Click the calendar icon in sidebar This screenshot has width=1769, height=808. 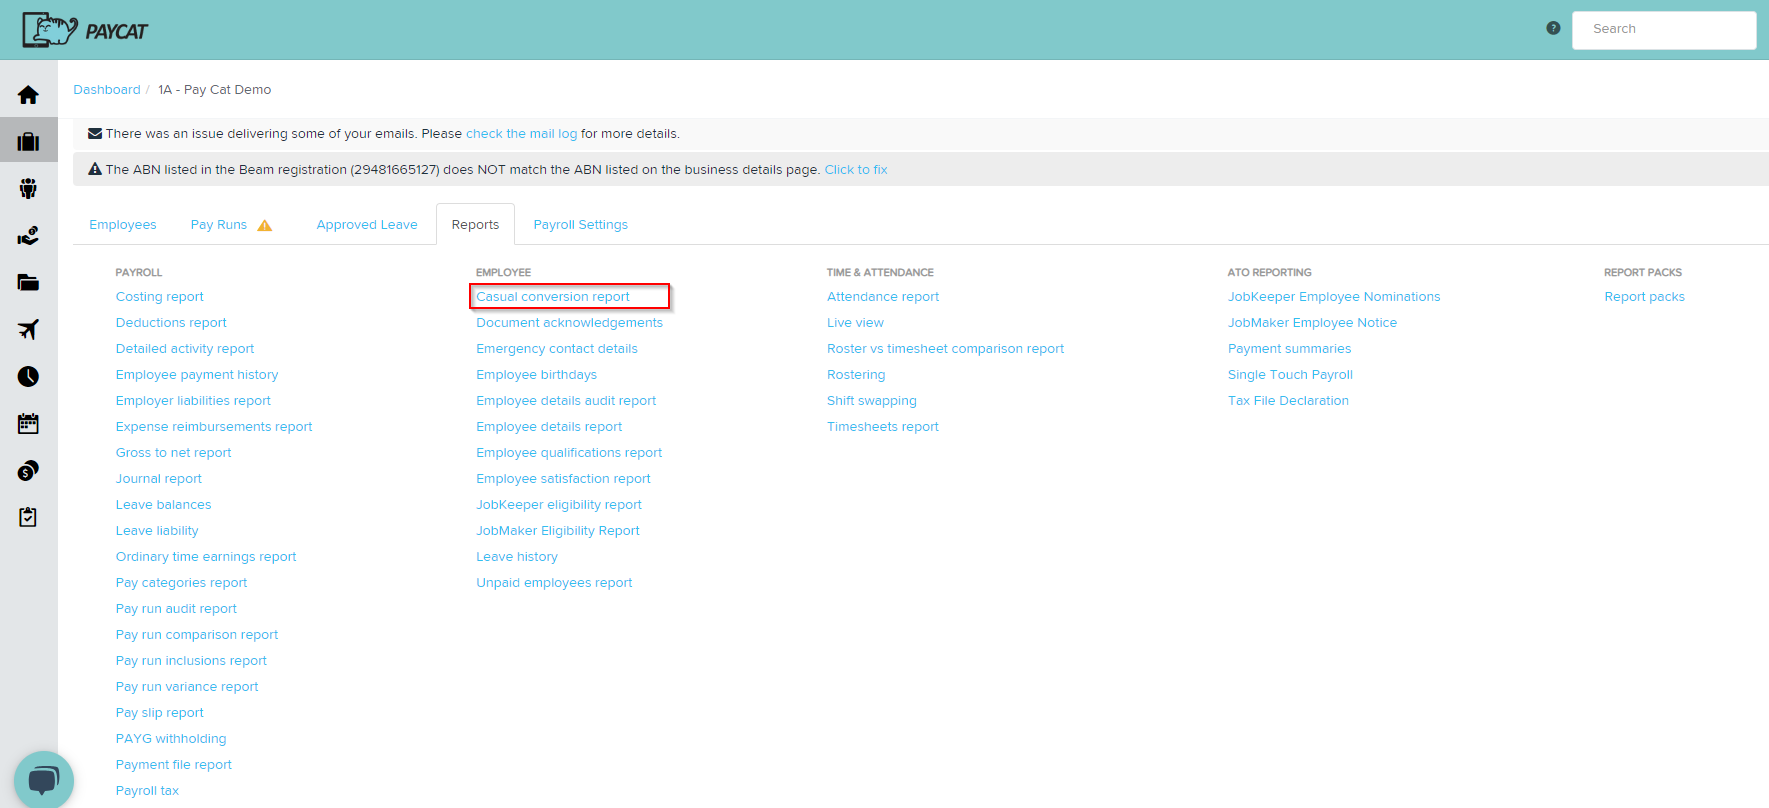pyautogui.click(x=28, y=424)
